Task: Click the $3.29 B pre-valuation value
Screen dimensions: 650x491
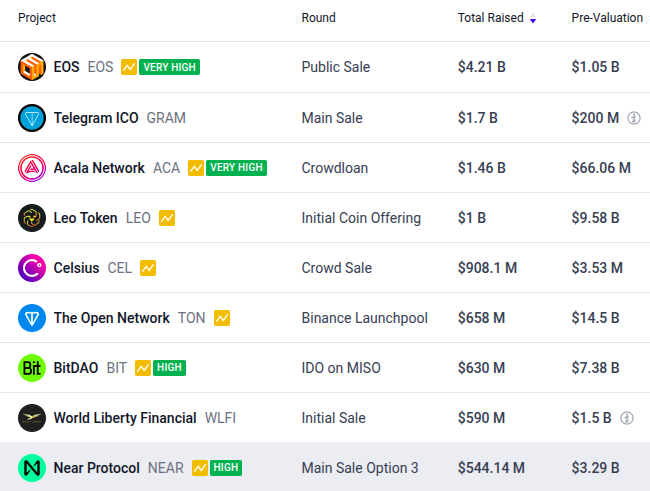Action: coord(596,468)
